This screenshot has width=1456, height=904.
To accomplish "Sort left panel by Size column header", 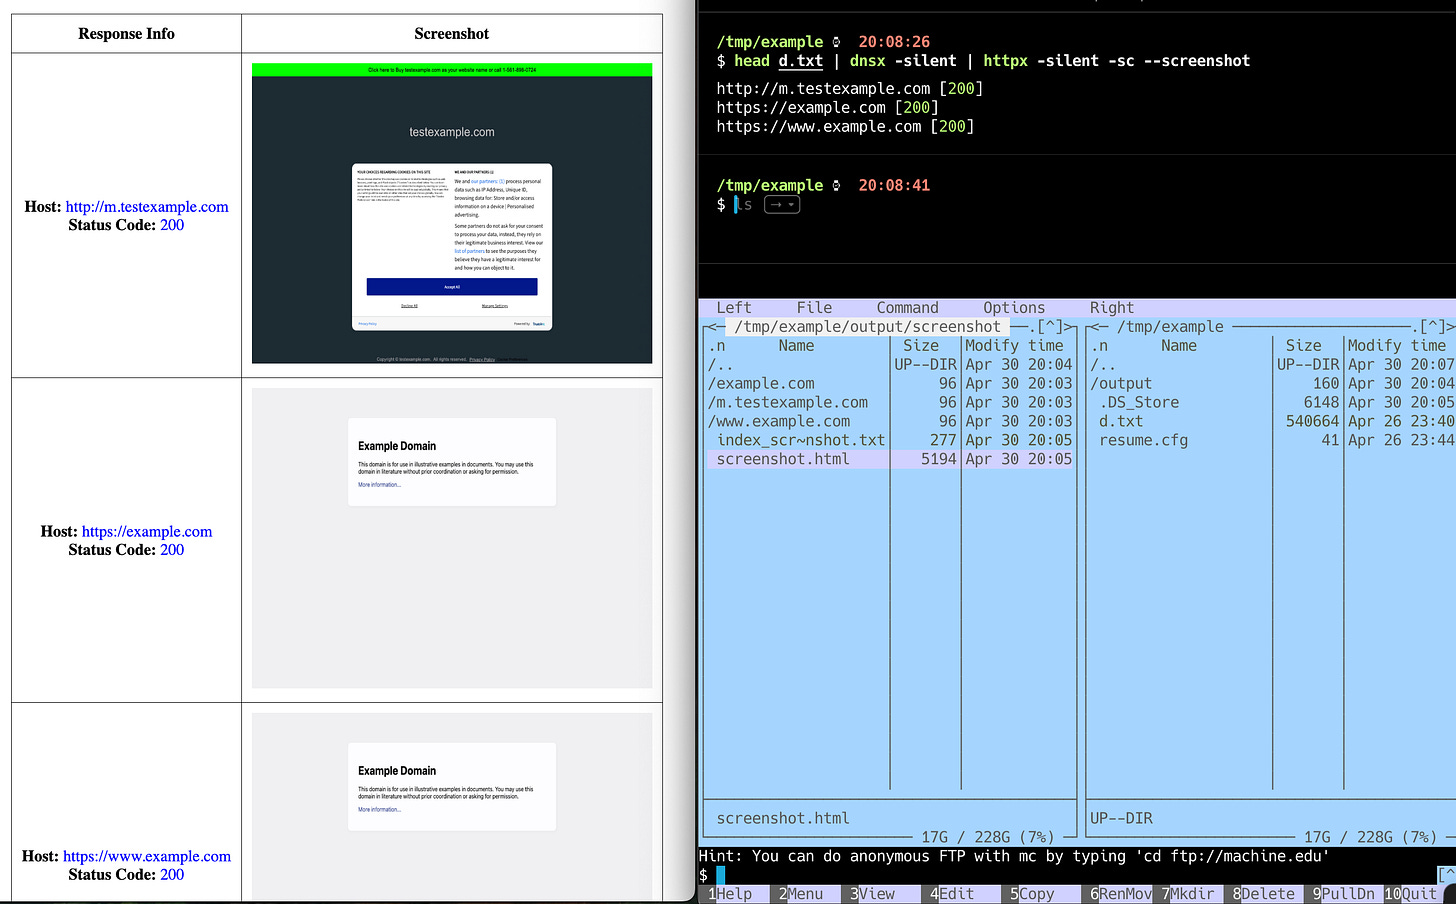I will pyautogui.click(x=921, y=346).
